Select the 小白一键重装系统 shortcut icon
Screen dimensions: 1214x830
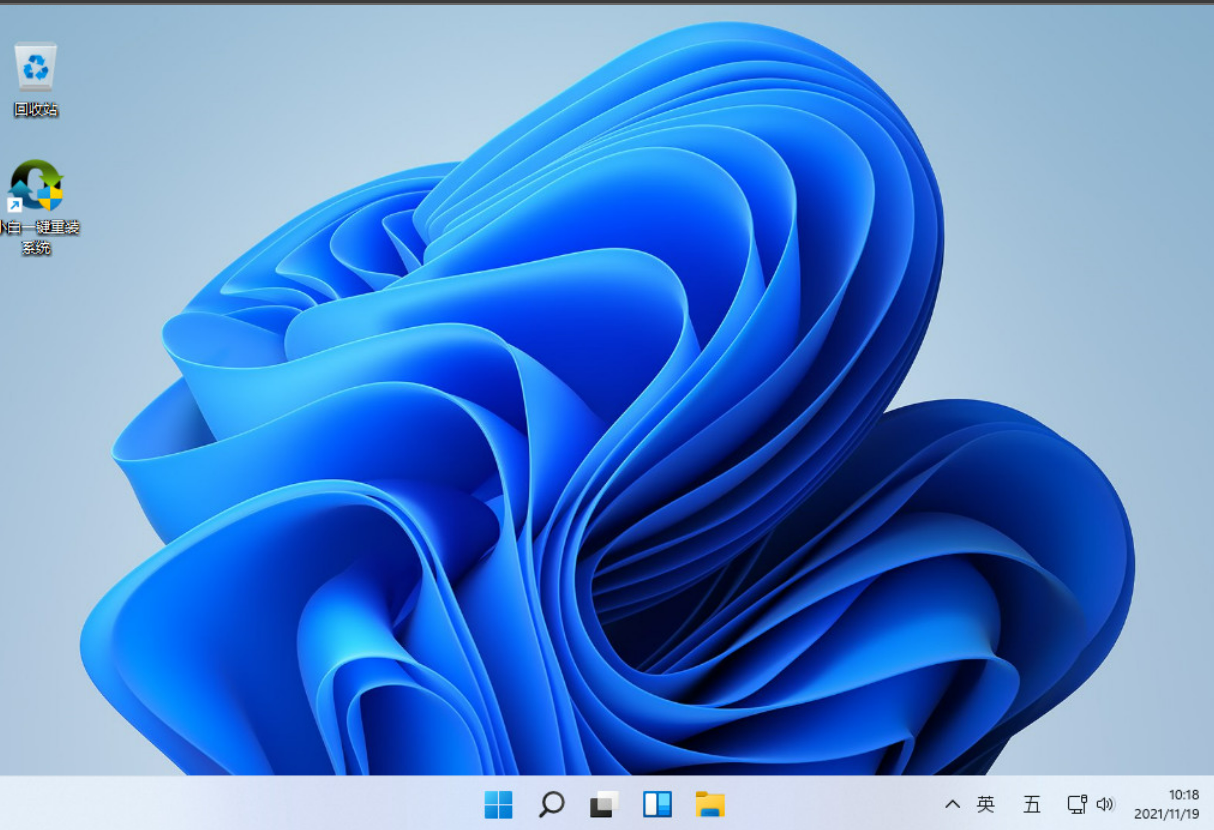(36, 186)
